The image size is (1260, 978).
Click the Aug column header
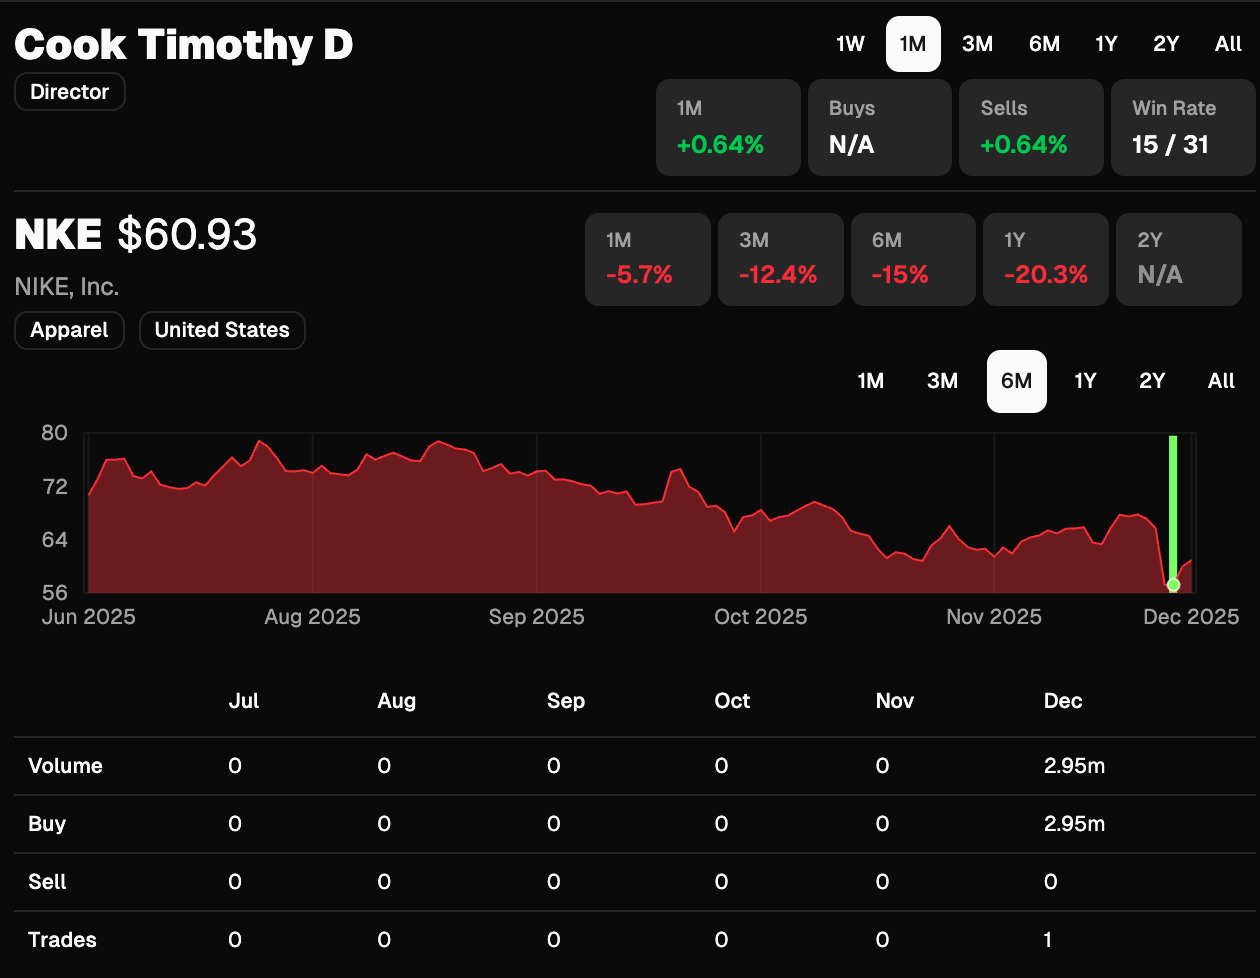pos(396,701)
